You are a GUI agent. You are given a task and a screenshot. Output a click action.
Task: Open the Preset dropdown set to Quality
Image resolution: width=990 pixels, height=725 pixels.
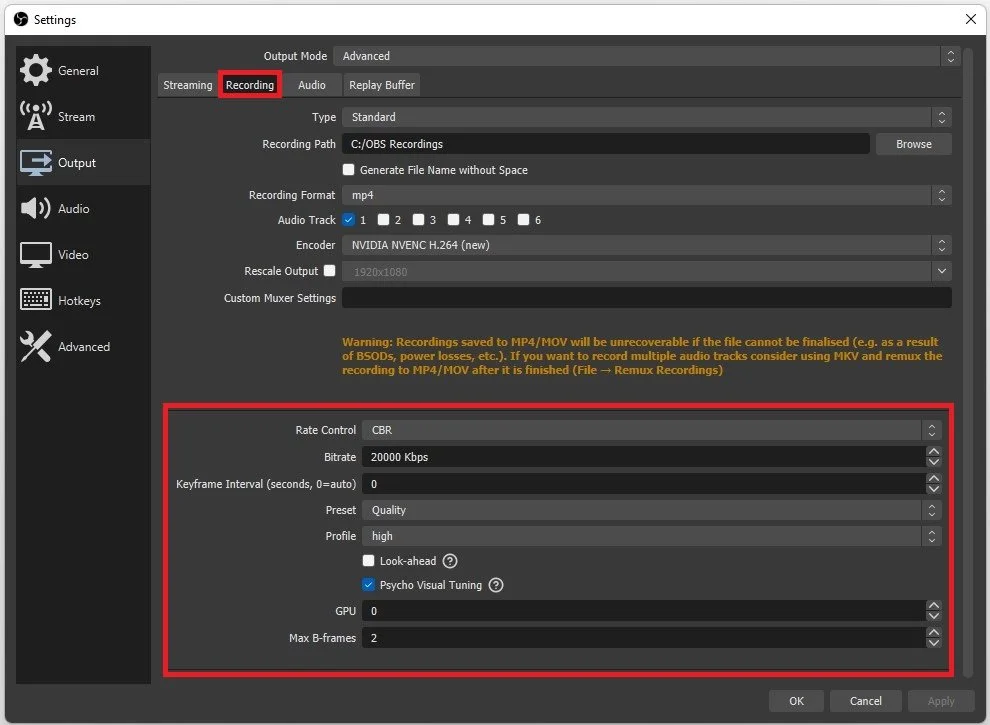pyautogui.click(x=652, y=510)
